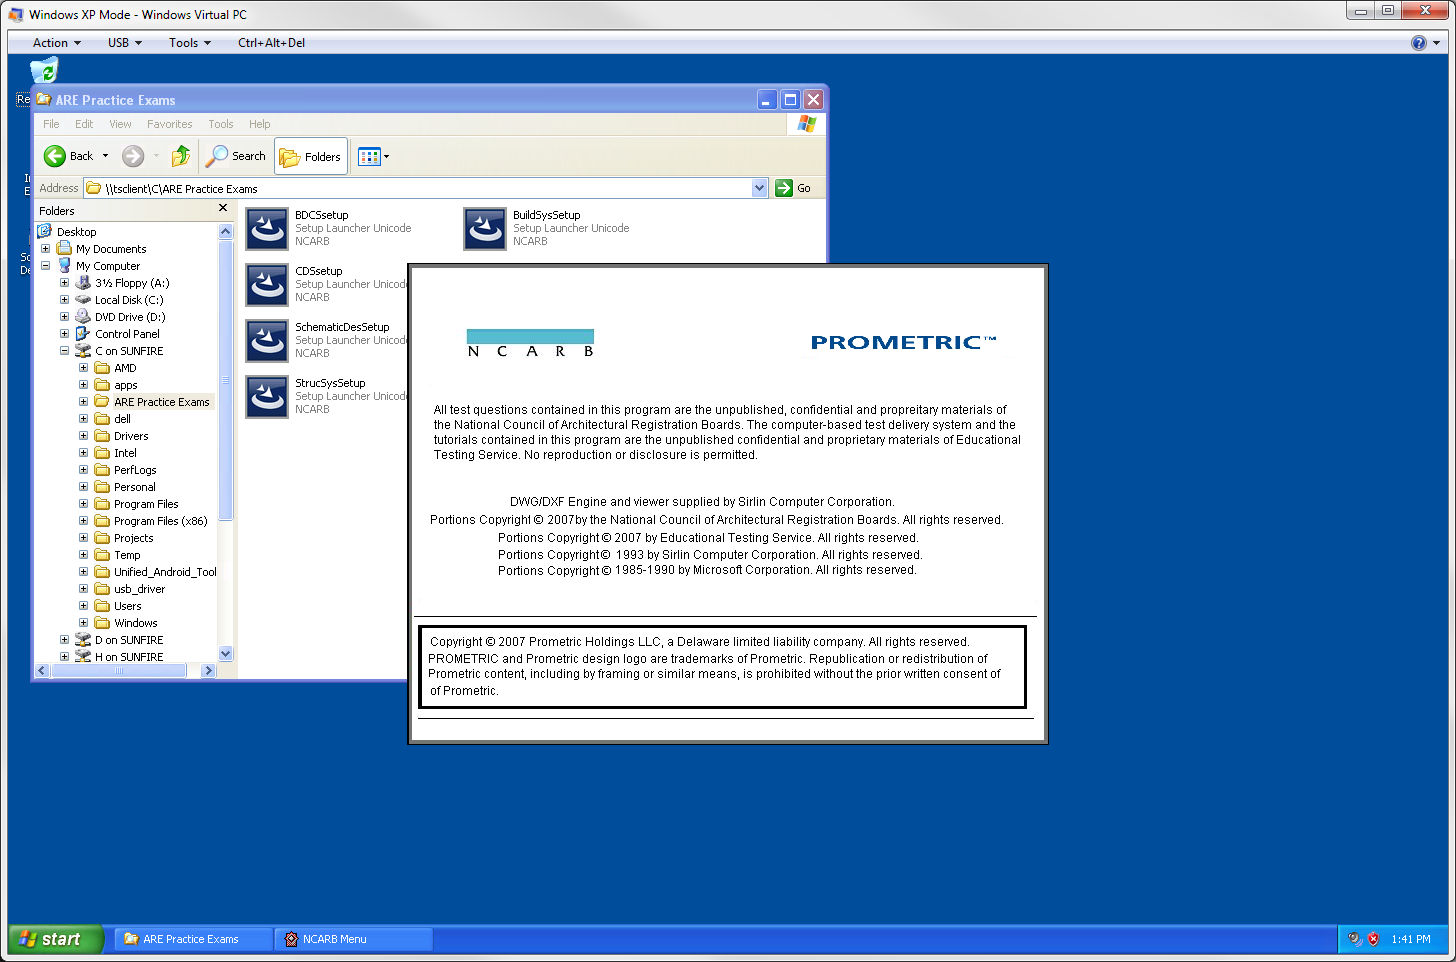1456x962 pixels.
Task: Expand 3½ Floppy (A:) node
Action: (64, 283)
